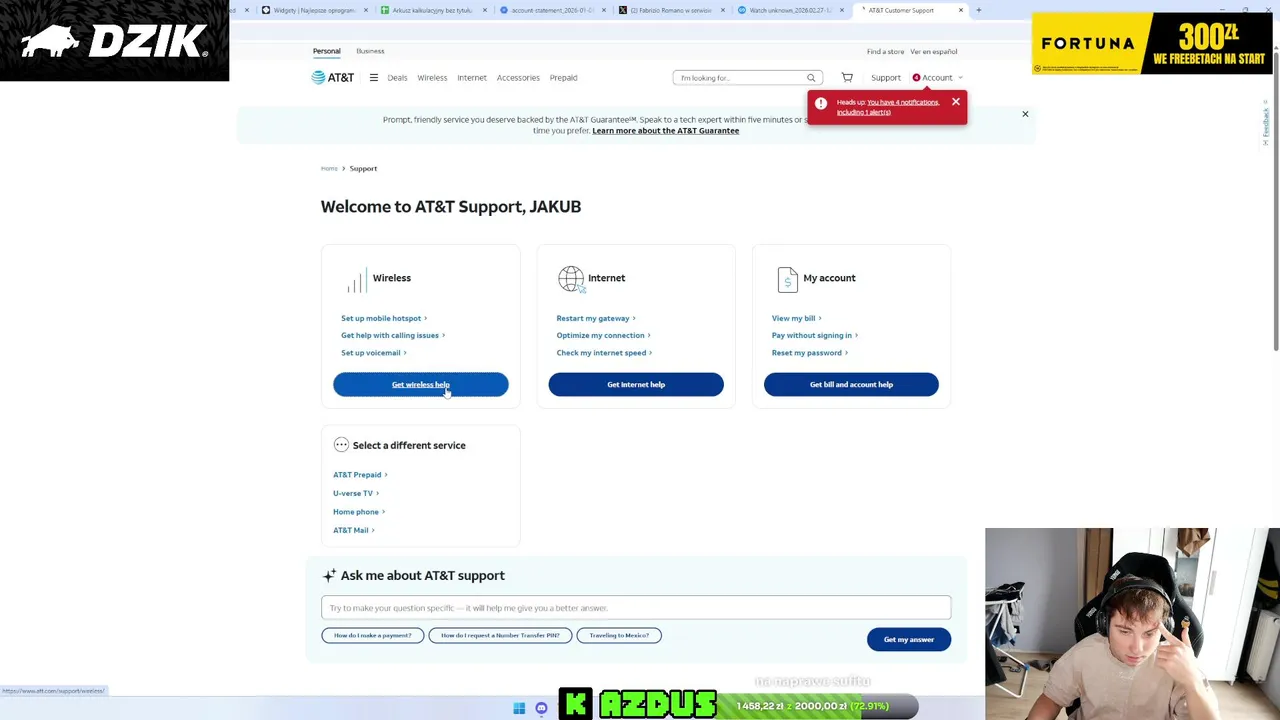This screenshot has width=1280, height=720.
Task: Open View my bill
Action: 797,318
